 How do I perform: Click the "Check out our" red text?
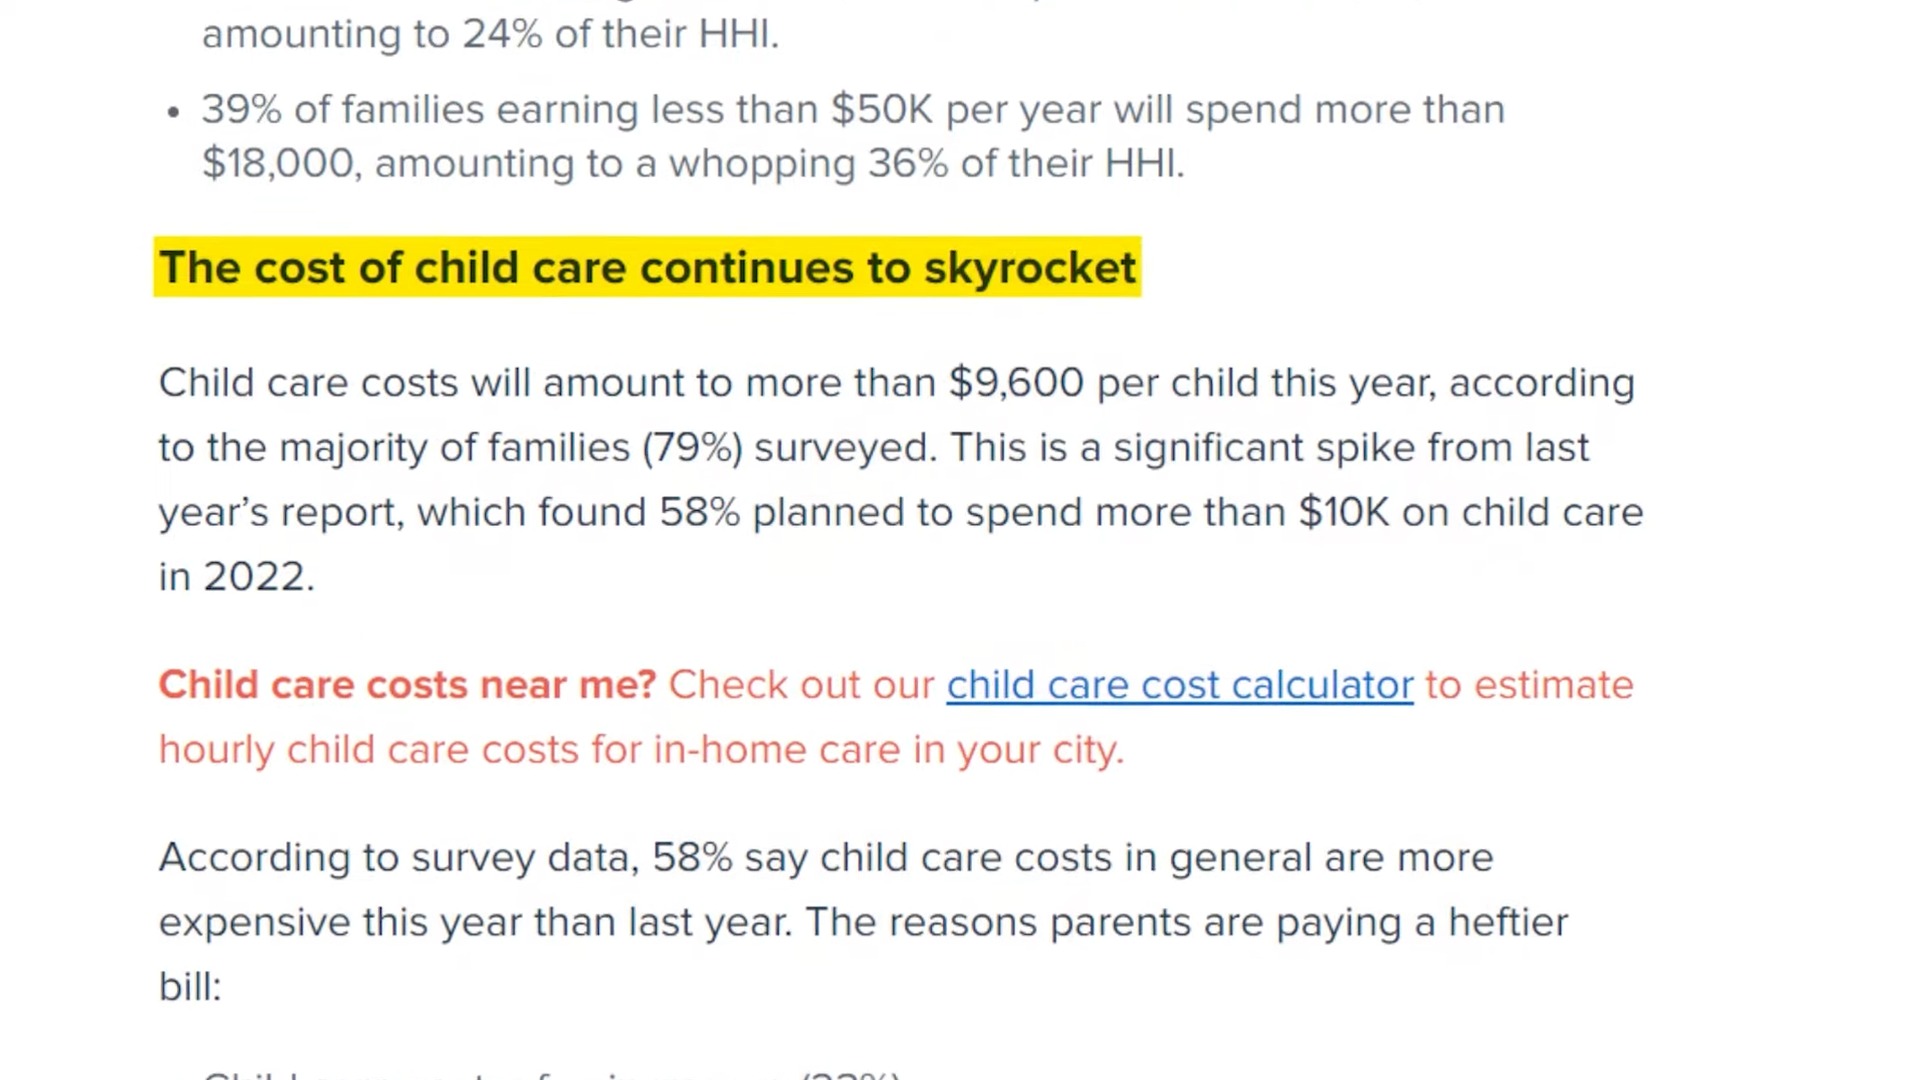click(801, 685)
